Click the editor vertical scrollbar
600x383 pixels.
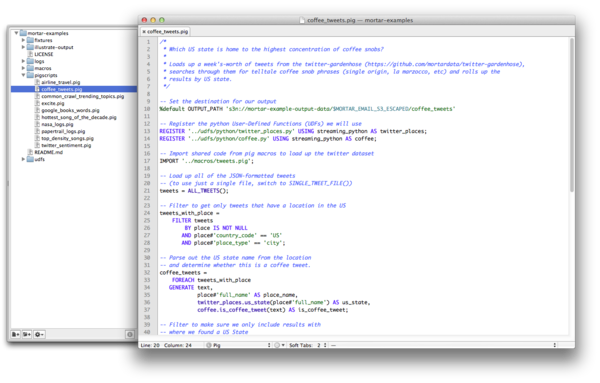[x=572, y=115]
